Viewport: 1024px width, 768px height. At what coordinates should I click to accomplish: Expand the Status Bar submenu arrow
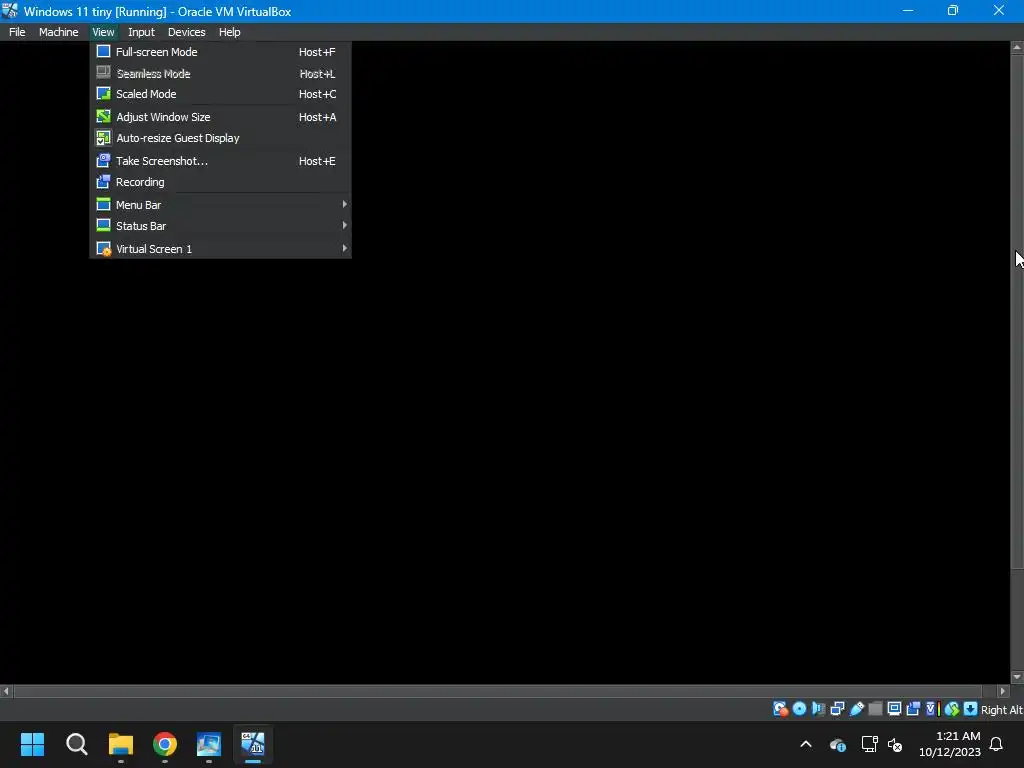tap(344, 225)
